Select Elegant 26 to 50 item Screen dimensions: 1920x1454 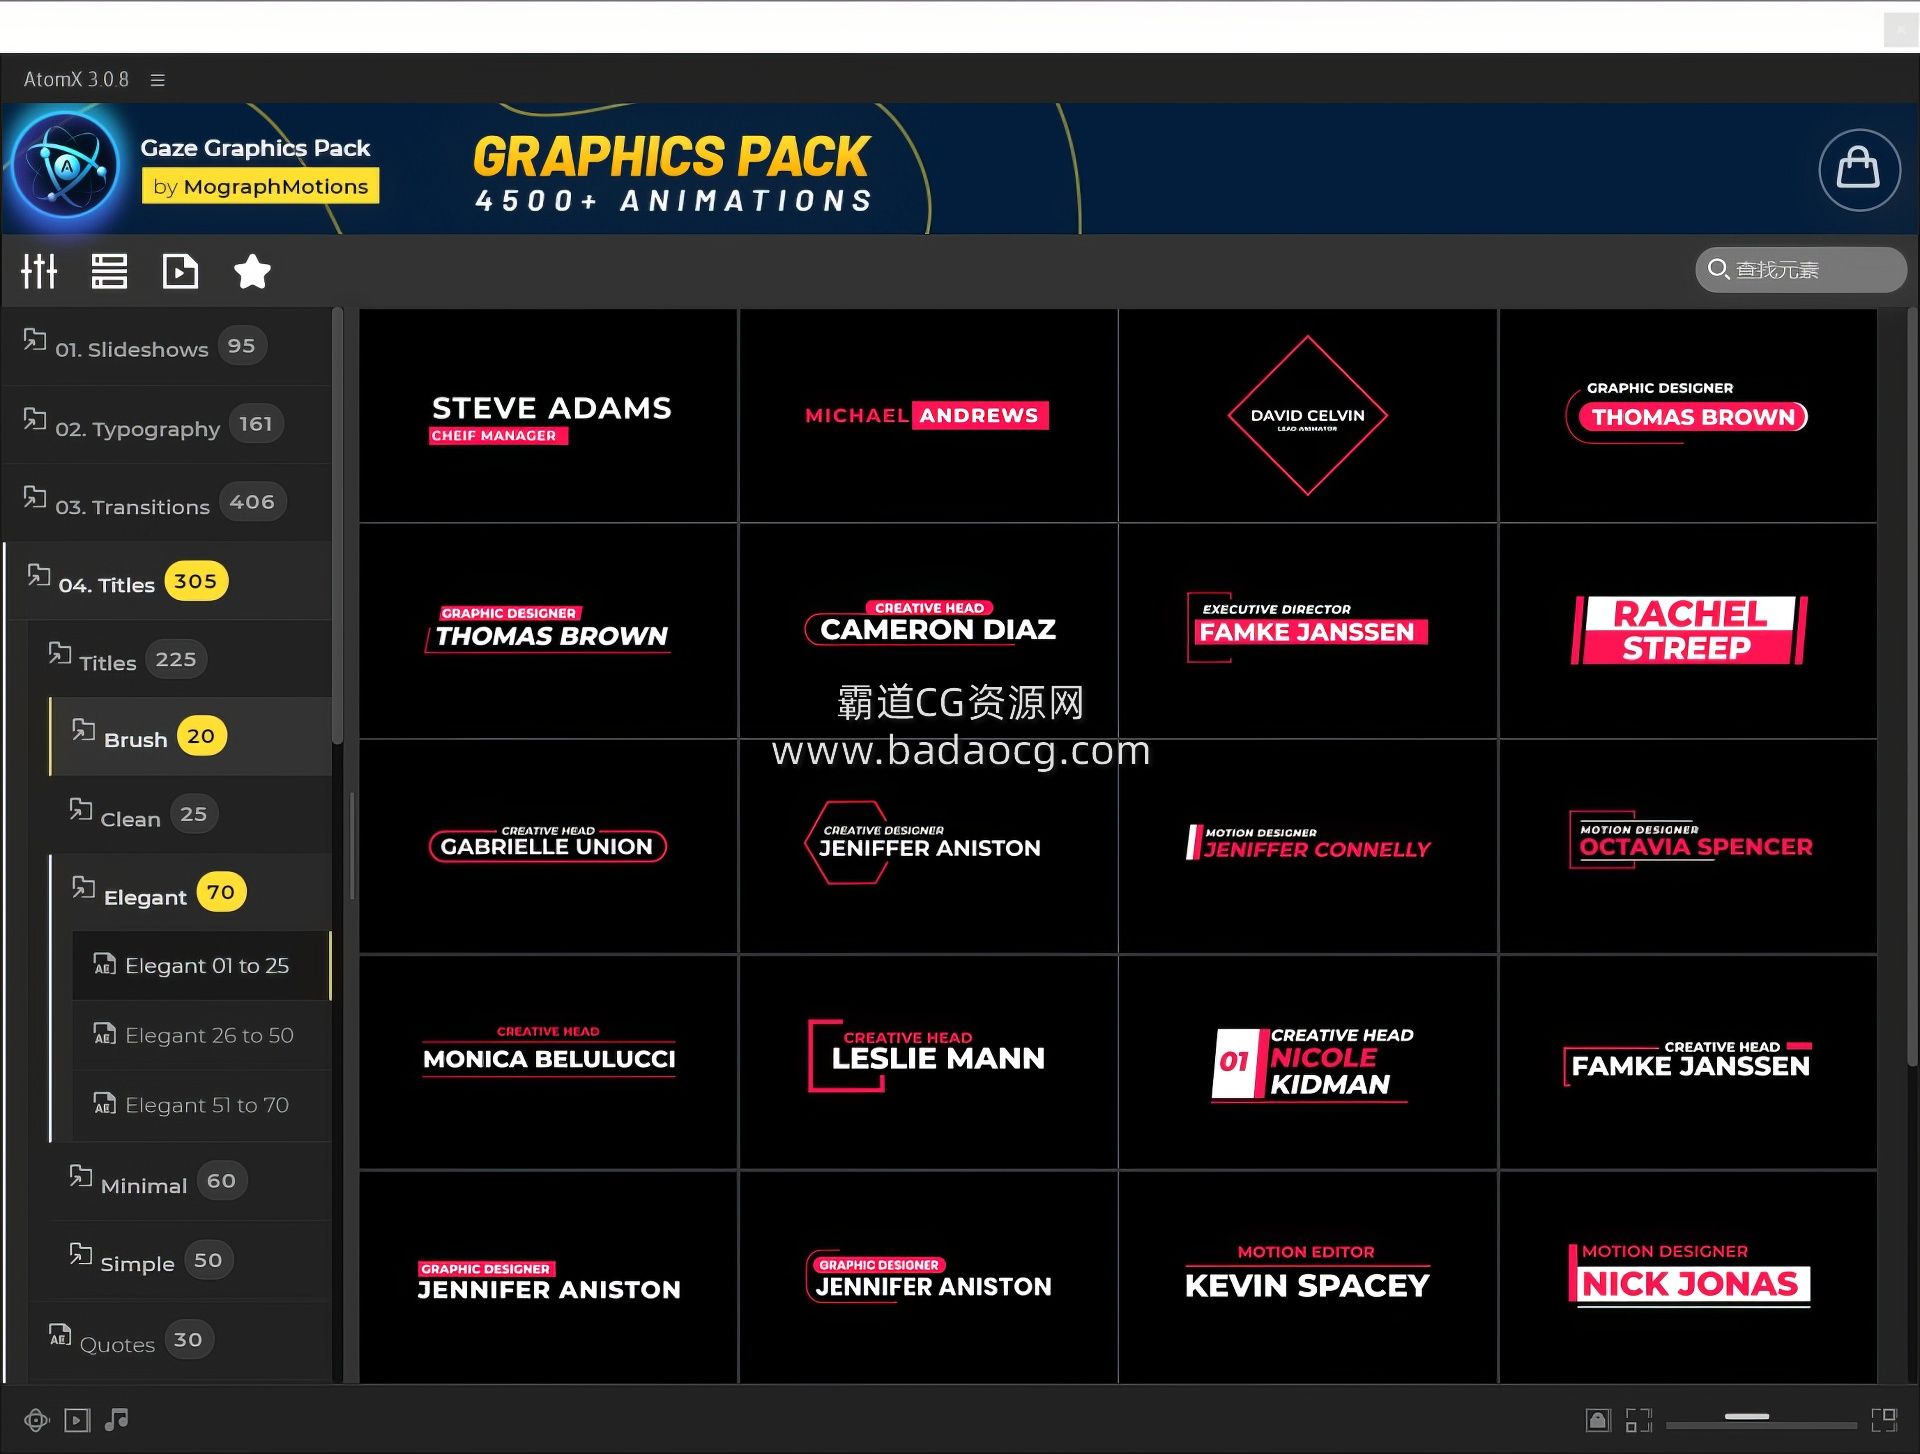tap(201, 1035)
